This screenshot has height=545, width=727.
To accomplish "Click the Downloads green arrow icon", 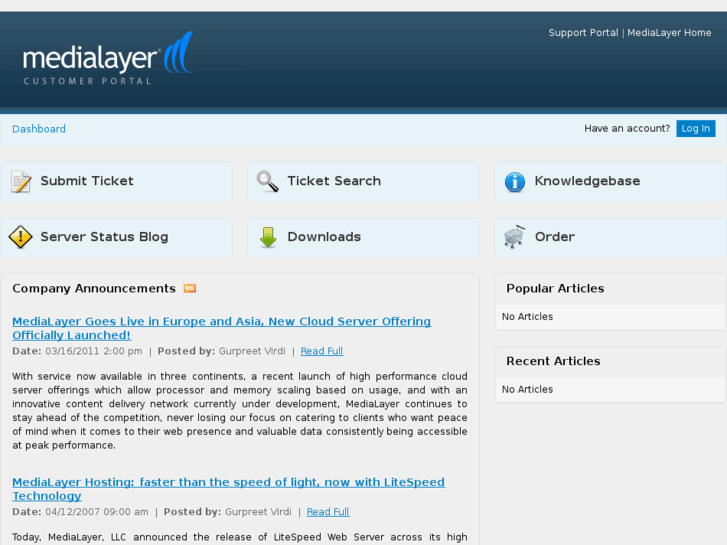I will (268, 237).
